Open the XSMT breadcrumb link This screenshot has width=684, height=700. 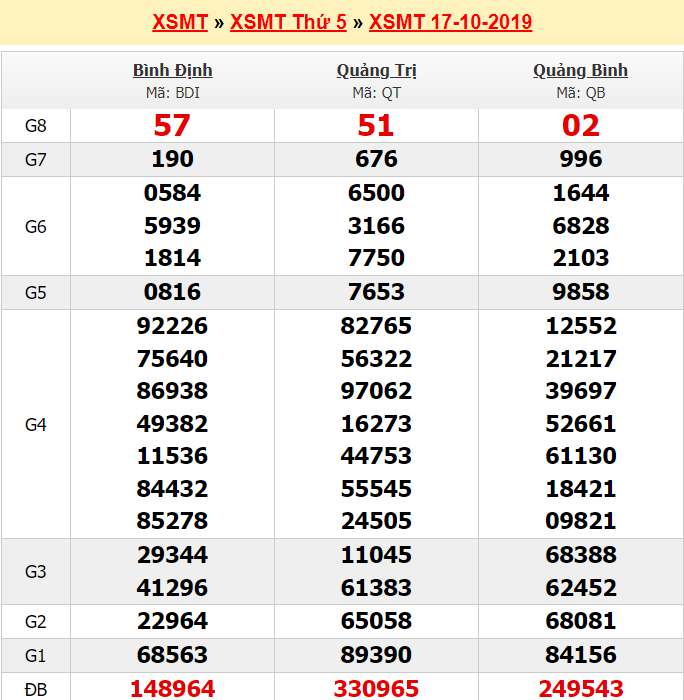(x=180, y=22)
